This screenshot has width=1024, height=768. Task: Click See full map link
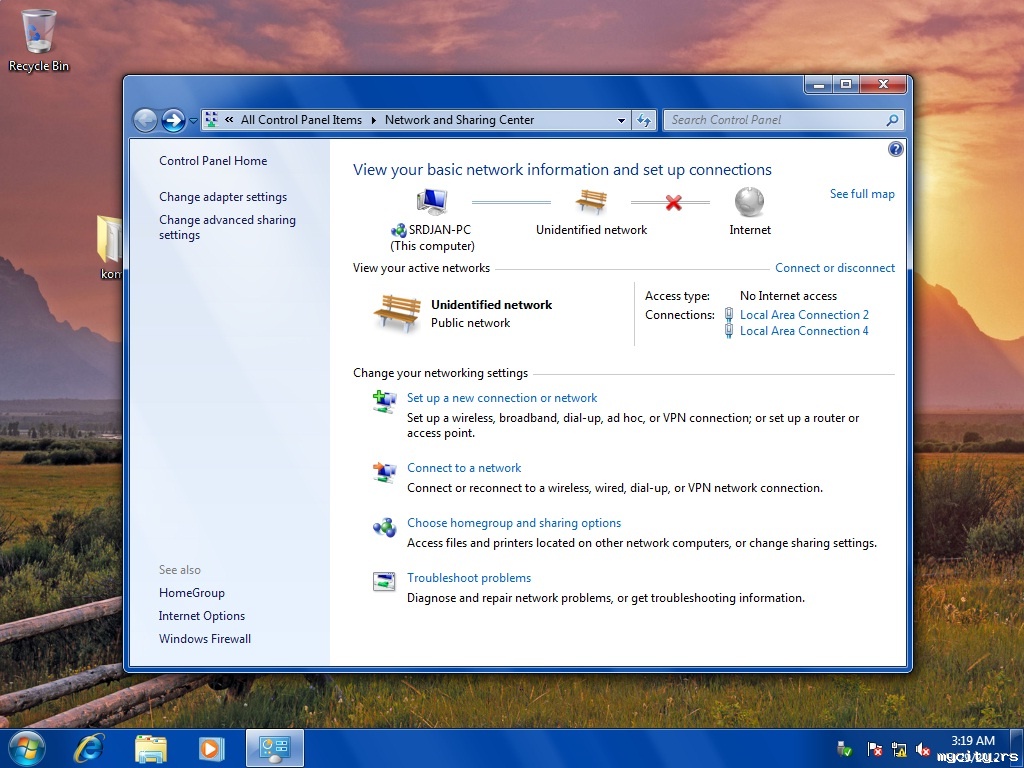click(862, 194)
